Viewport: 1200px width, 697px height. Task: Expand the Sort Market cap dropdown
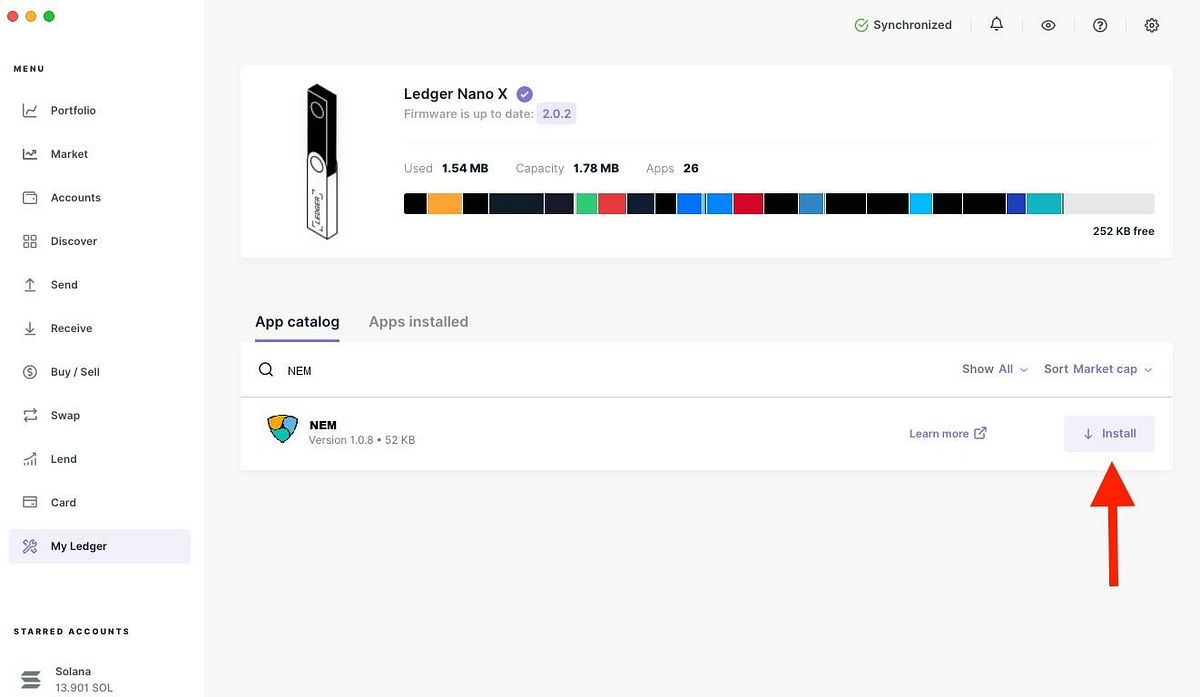(x=1098, y=369)
